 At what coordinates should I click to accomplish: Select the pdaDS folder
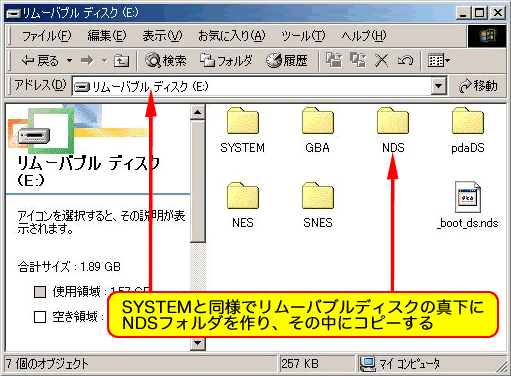[x=468, y=121]
